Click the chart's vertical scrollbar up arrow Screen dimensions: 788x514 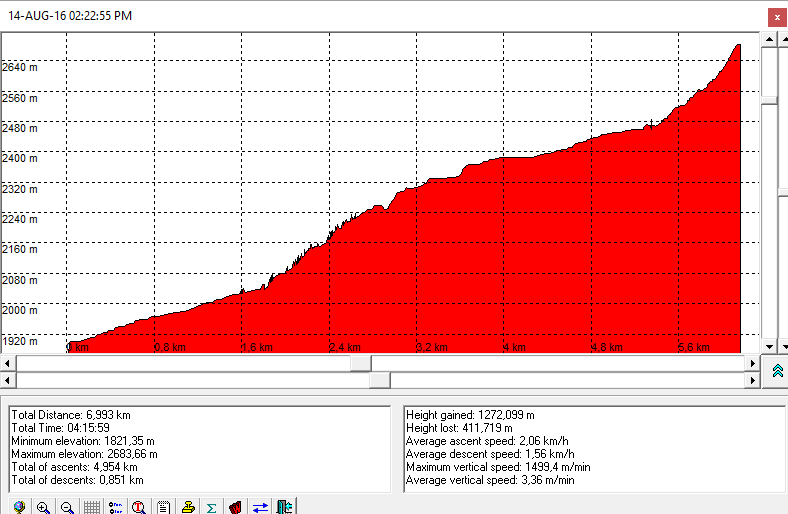(769, 38)
